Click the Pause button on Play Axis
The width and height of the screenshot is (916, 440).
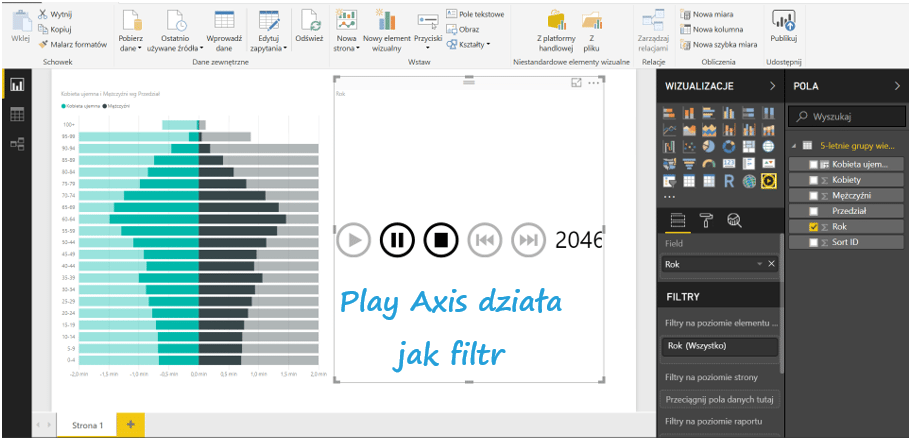click(x=397, y=240)
